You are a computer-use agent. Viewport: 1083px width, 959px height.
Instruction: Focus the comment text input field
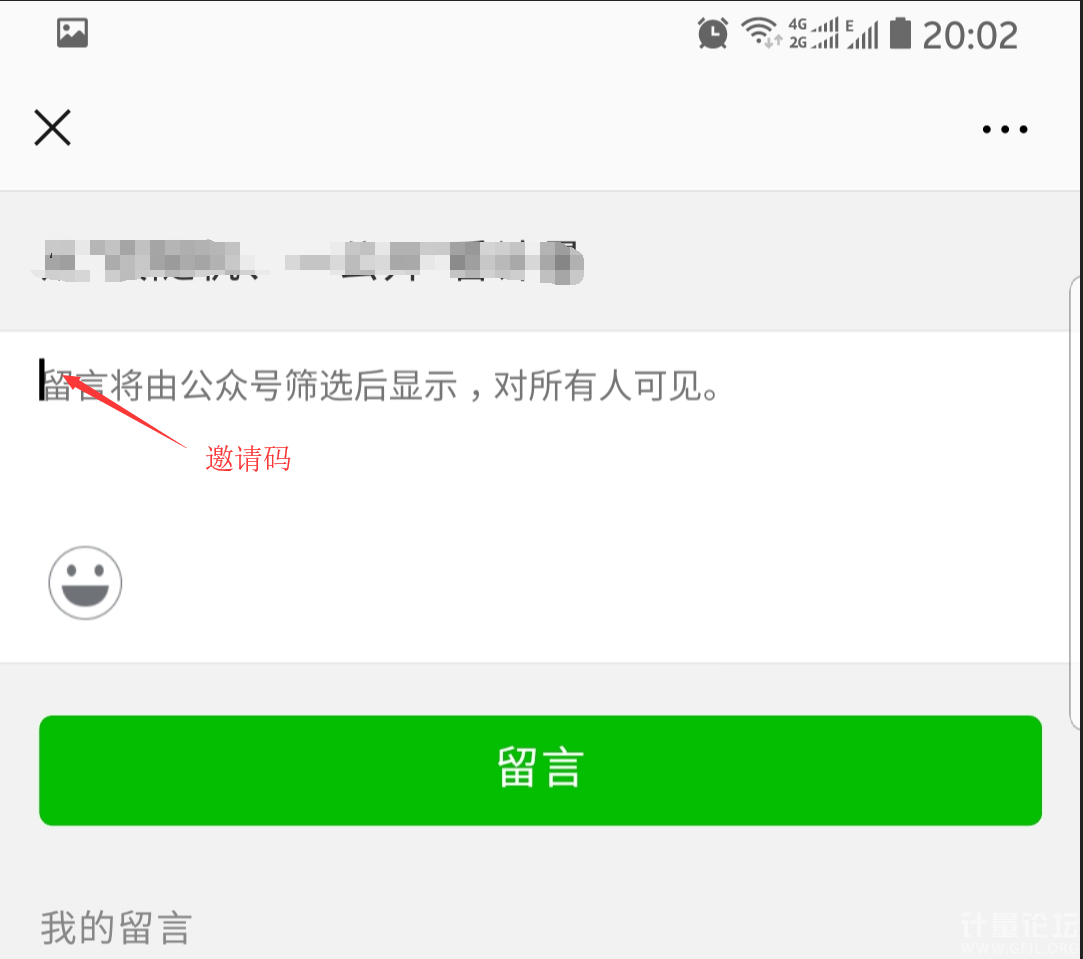point(539,442)
